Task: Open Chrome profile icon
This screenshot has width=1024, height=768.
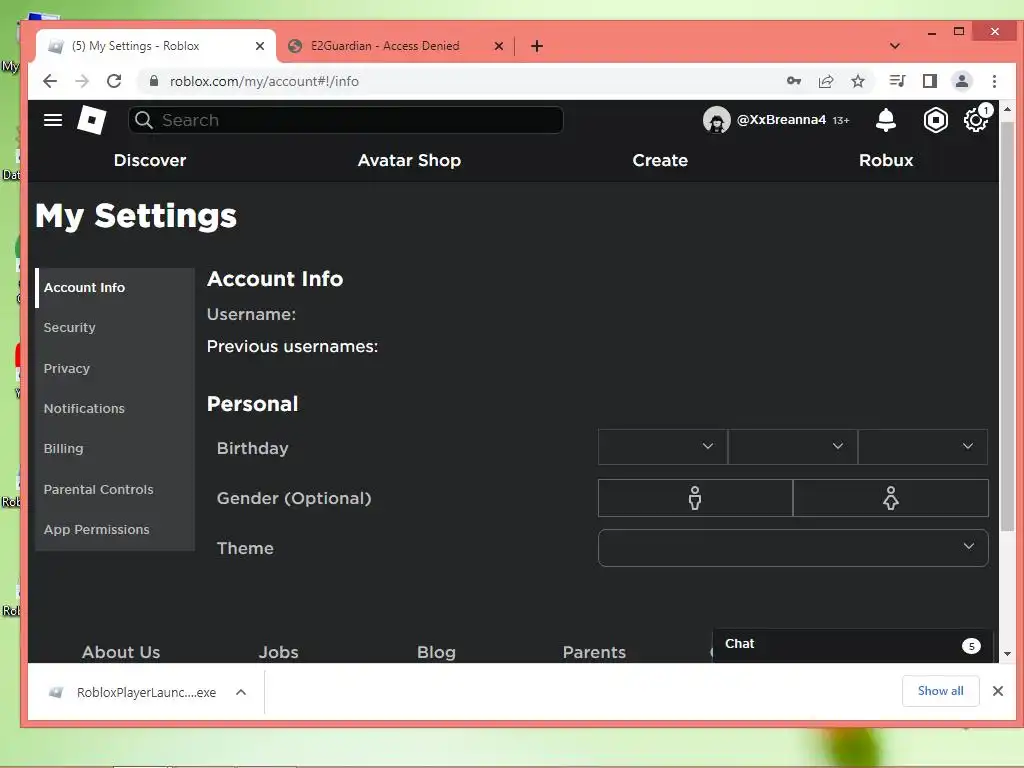Action: tap(962, 81)
